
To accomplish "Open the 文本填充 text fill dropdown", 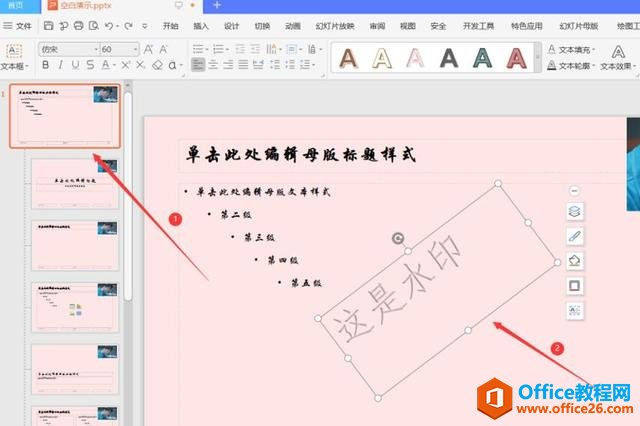I will click(571, 49).
